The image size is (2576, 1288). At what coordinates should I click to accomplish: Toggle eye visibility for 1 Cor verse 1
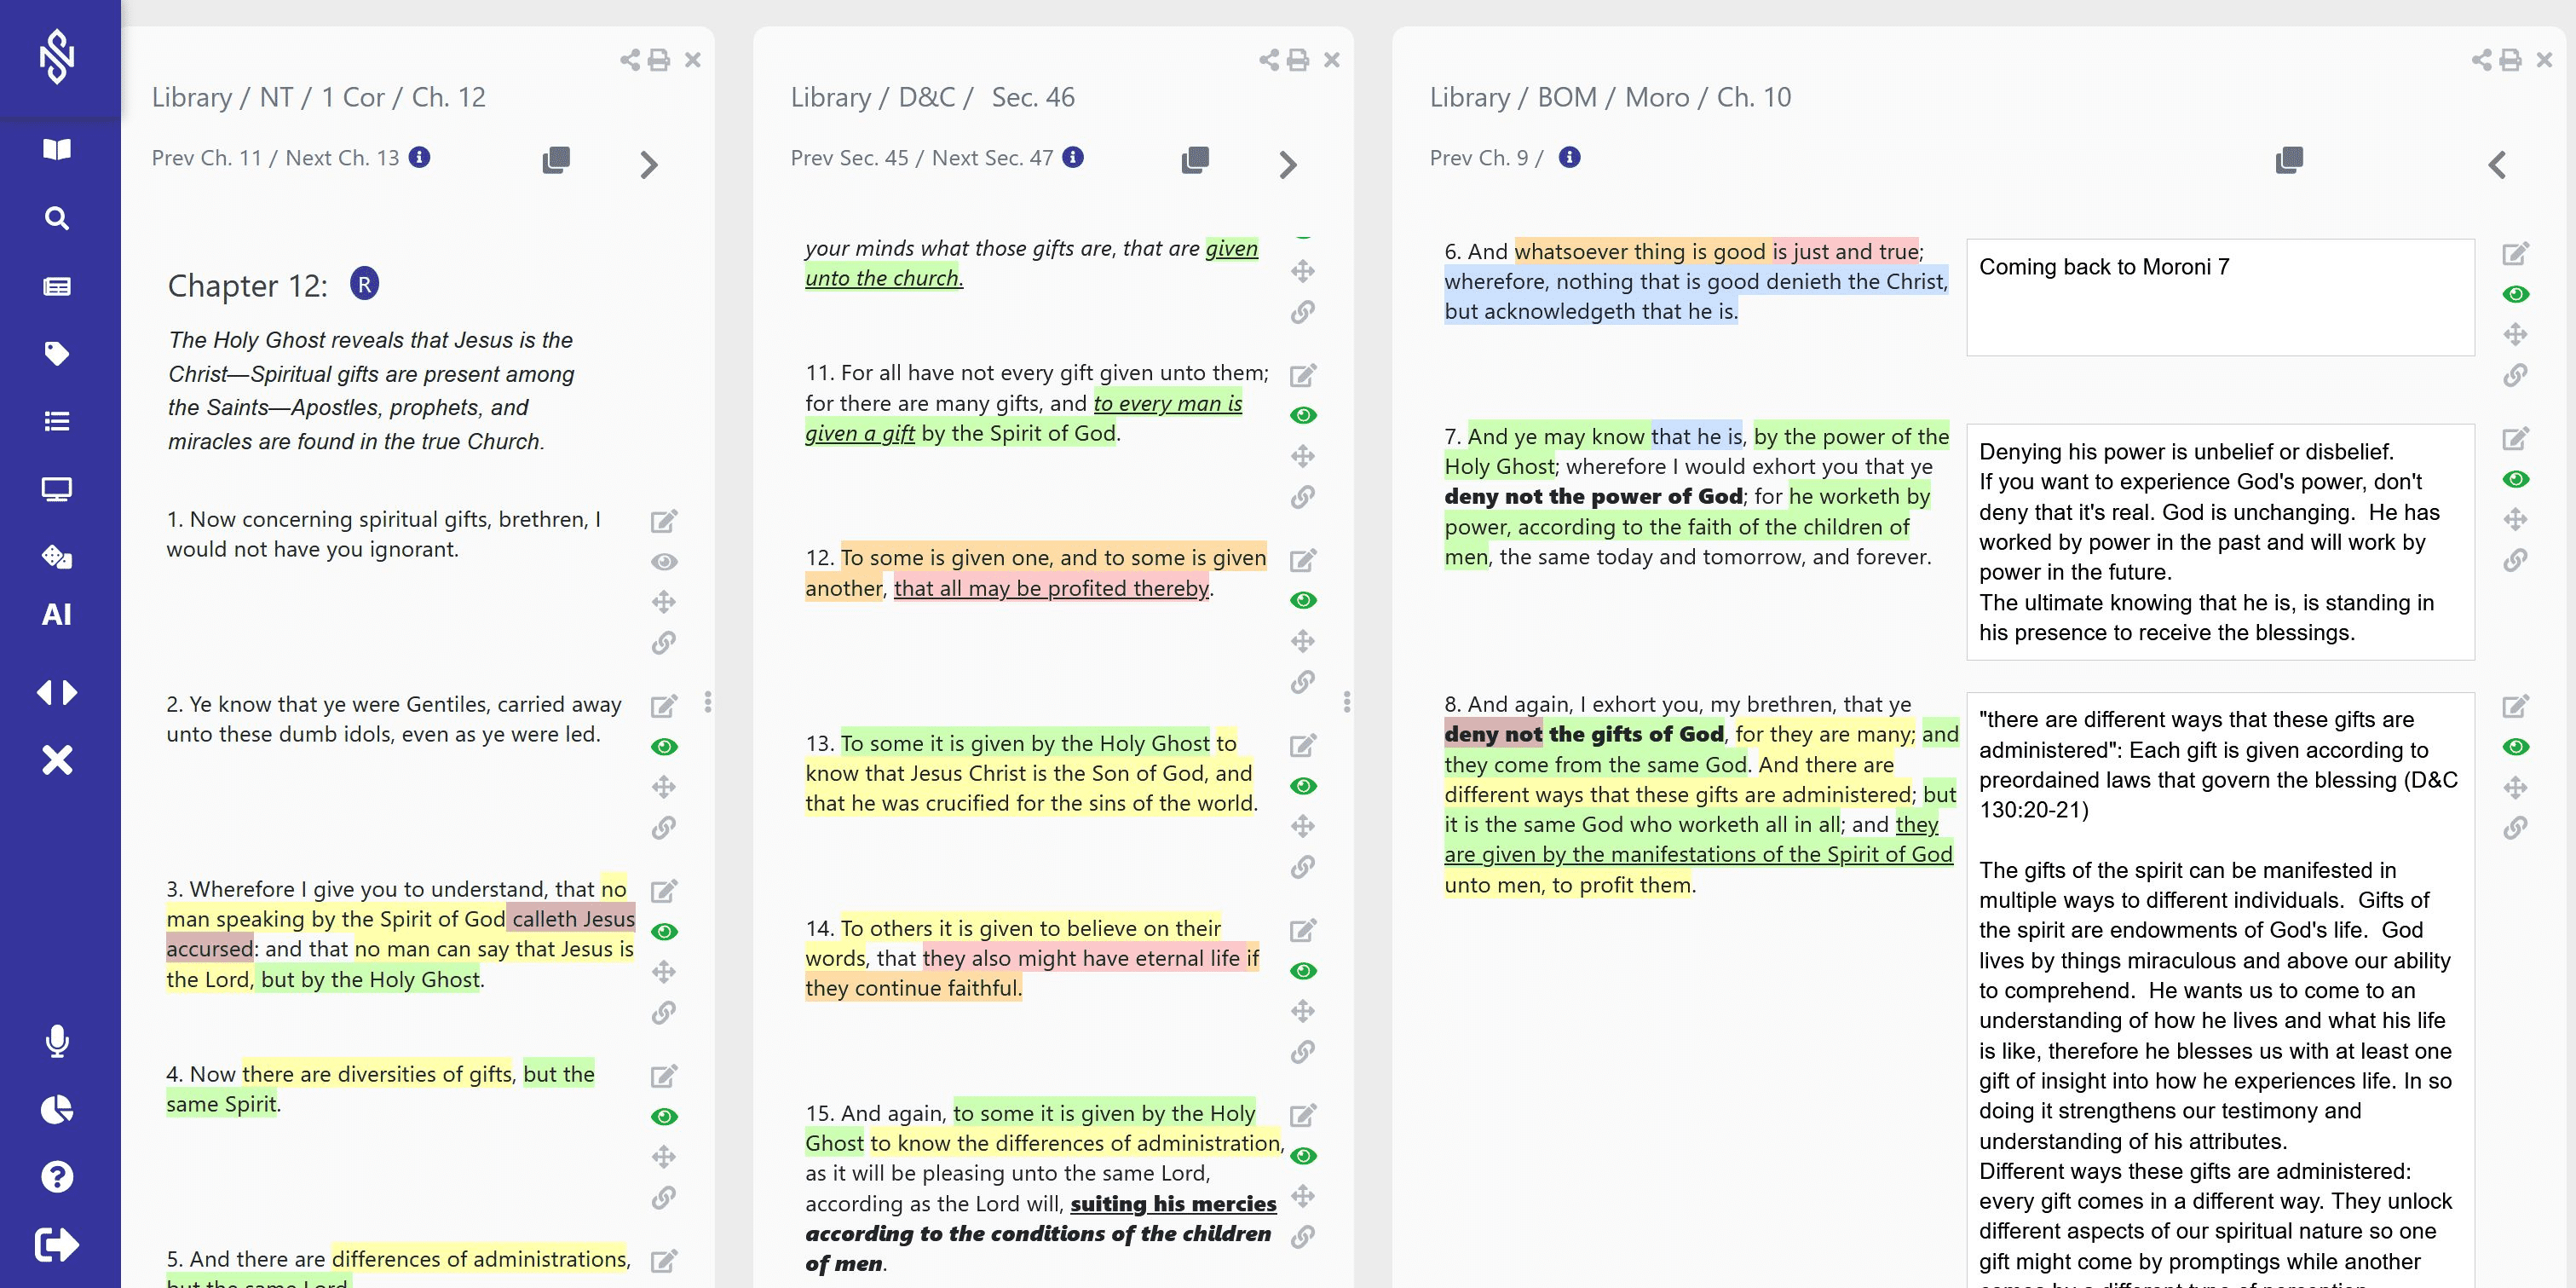[x=664, y=561]
